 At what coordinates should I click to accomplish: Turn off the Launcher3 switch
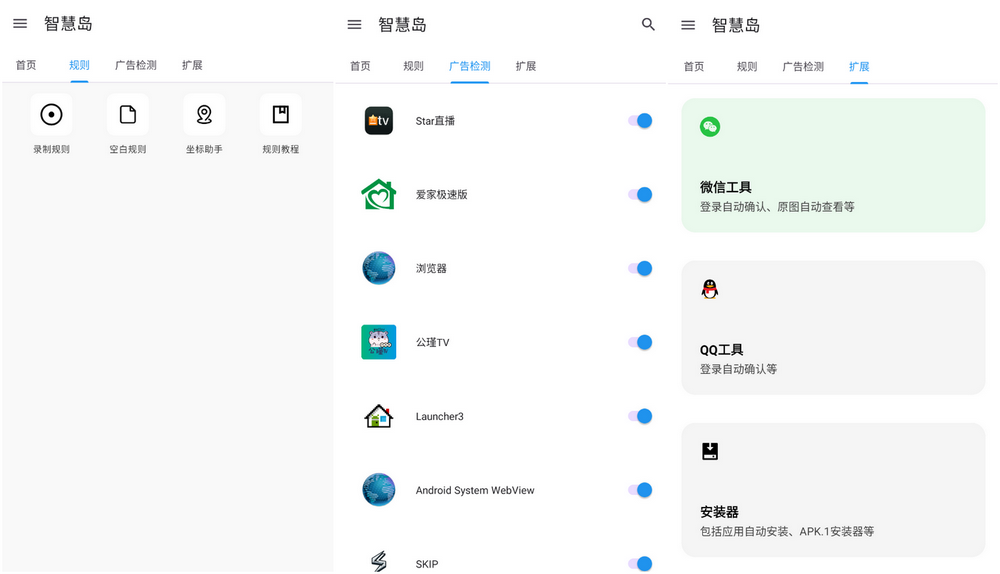pyautogui.click(x=640, y=416)
